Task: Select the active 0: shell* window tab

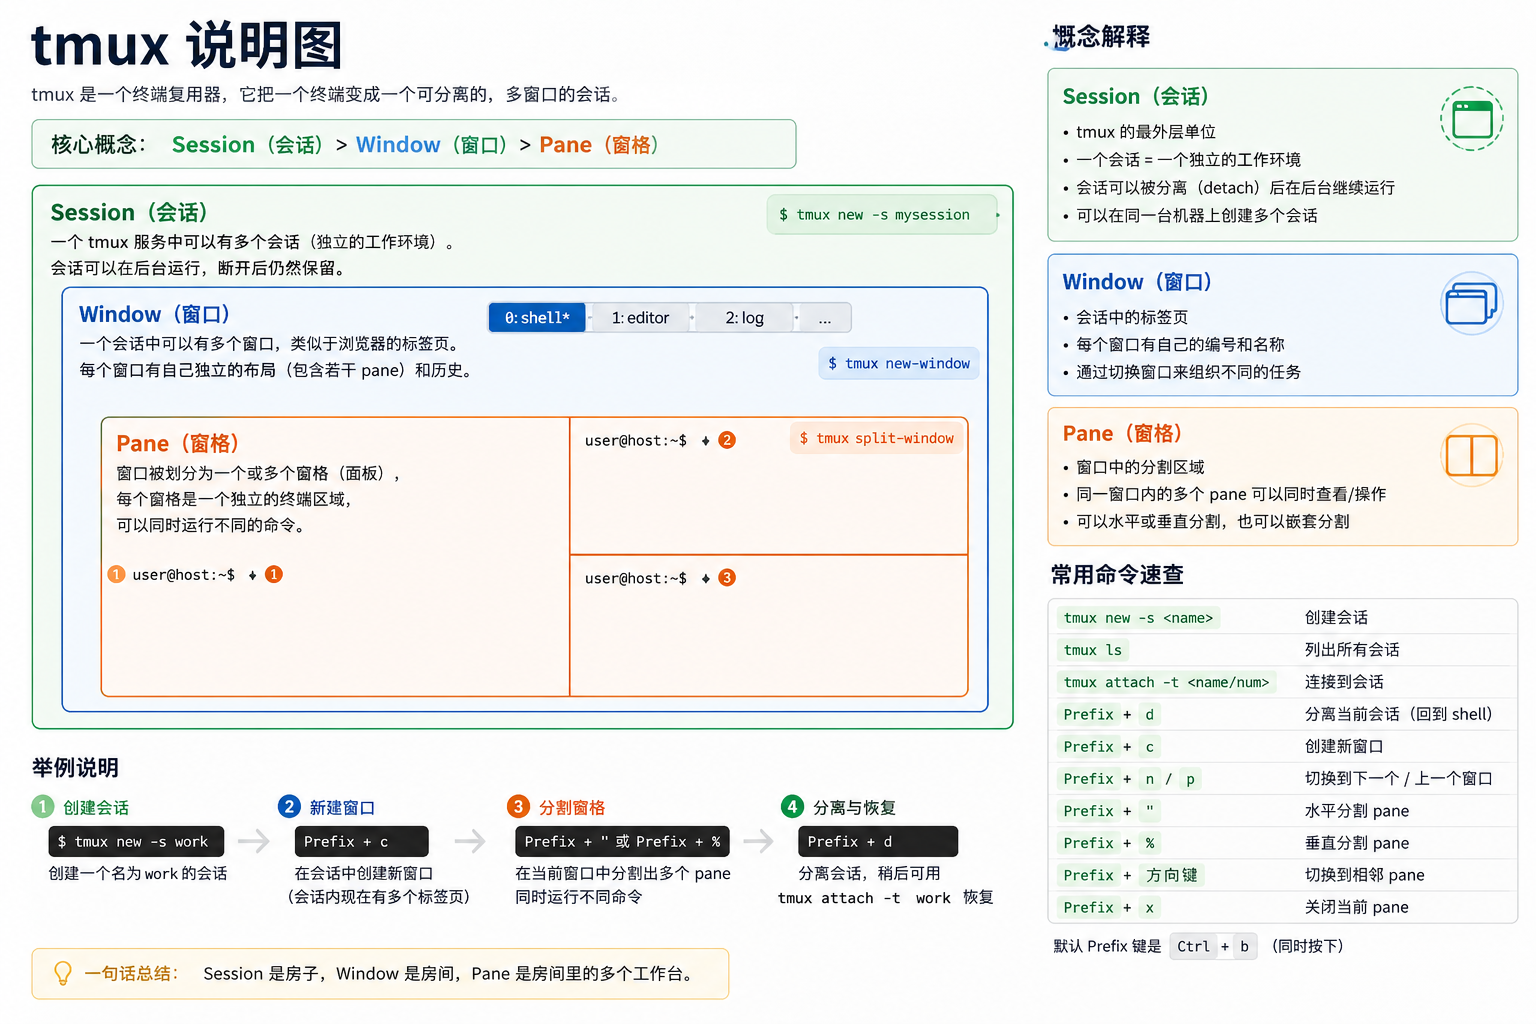Action: [537, 318]
